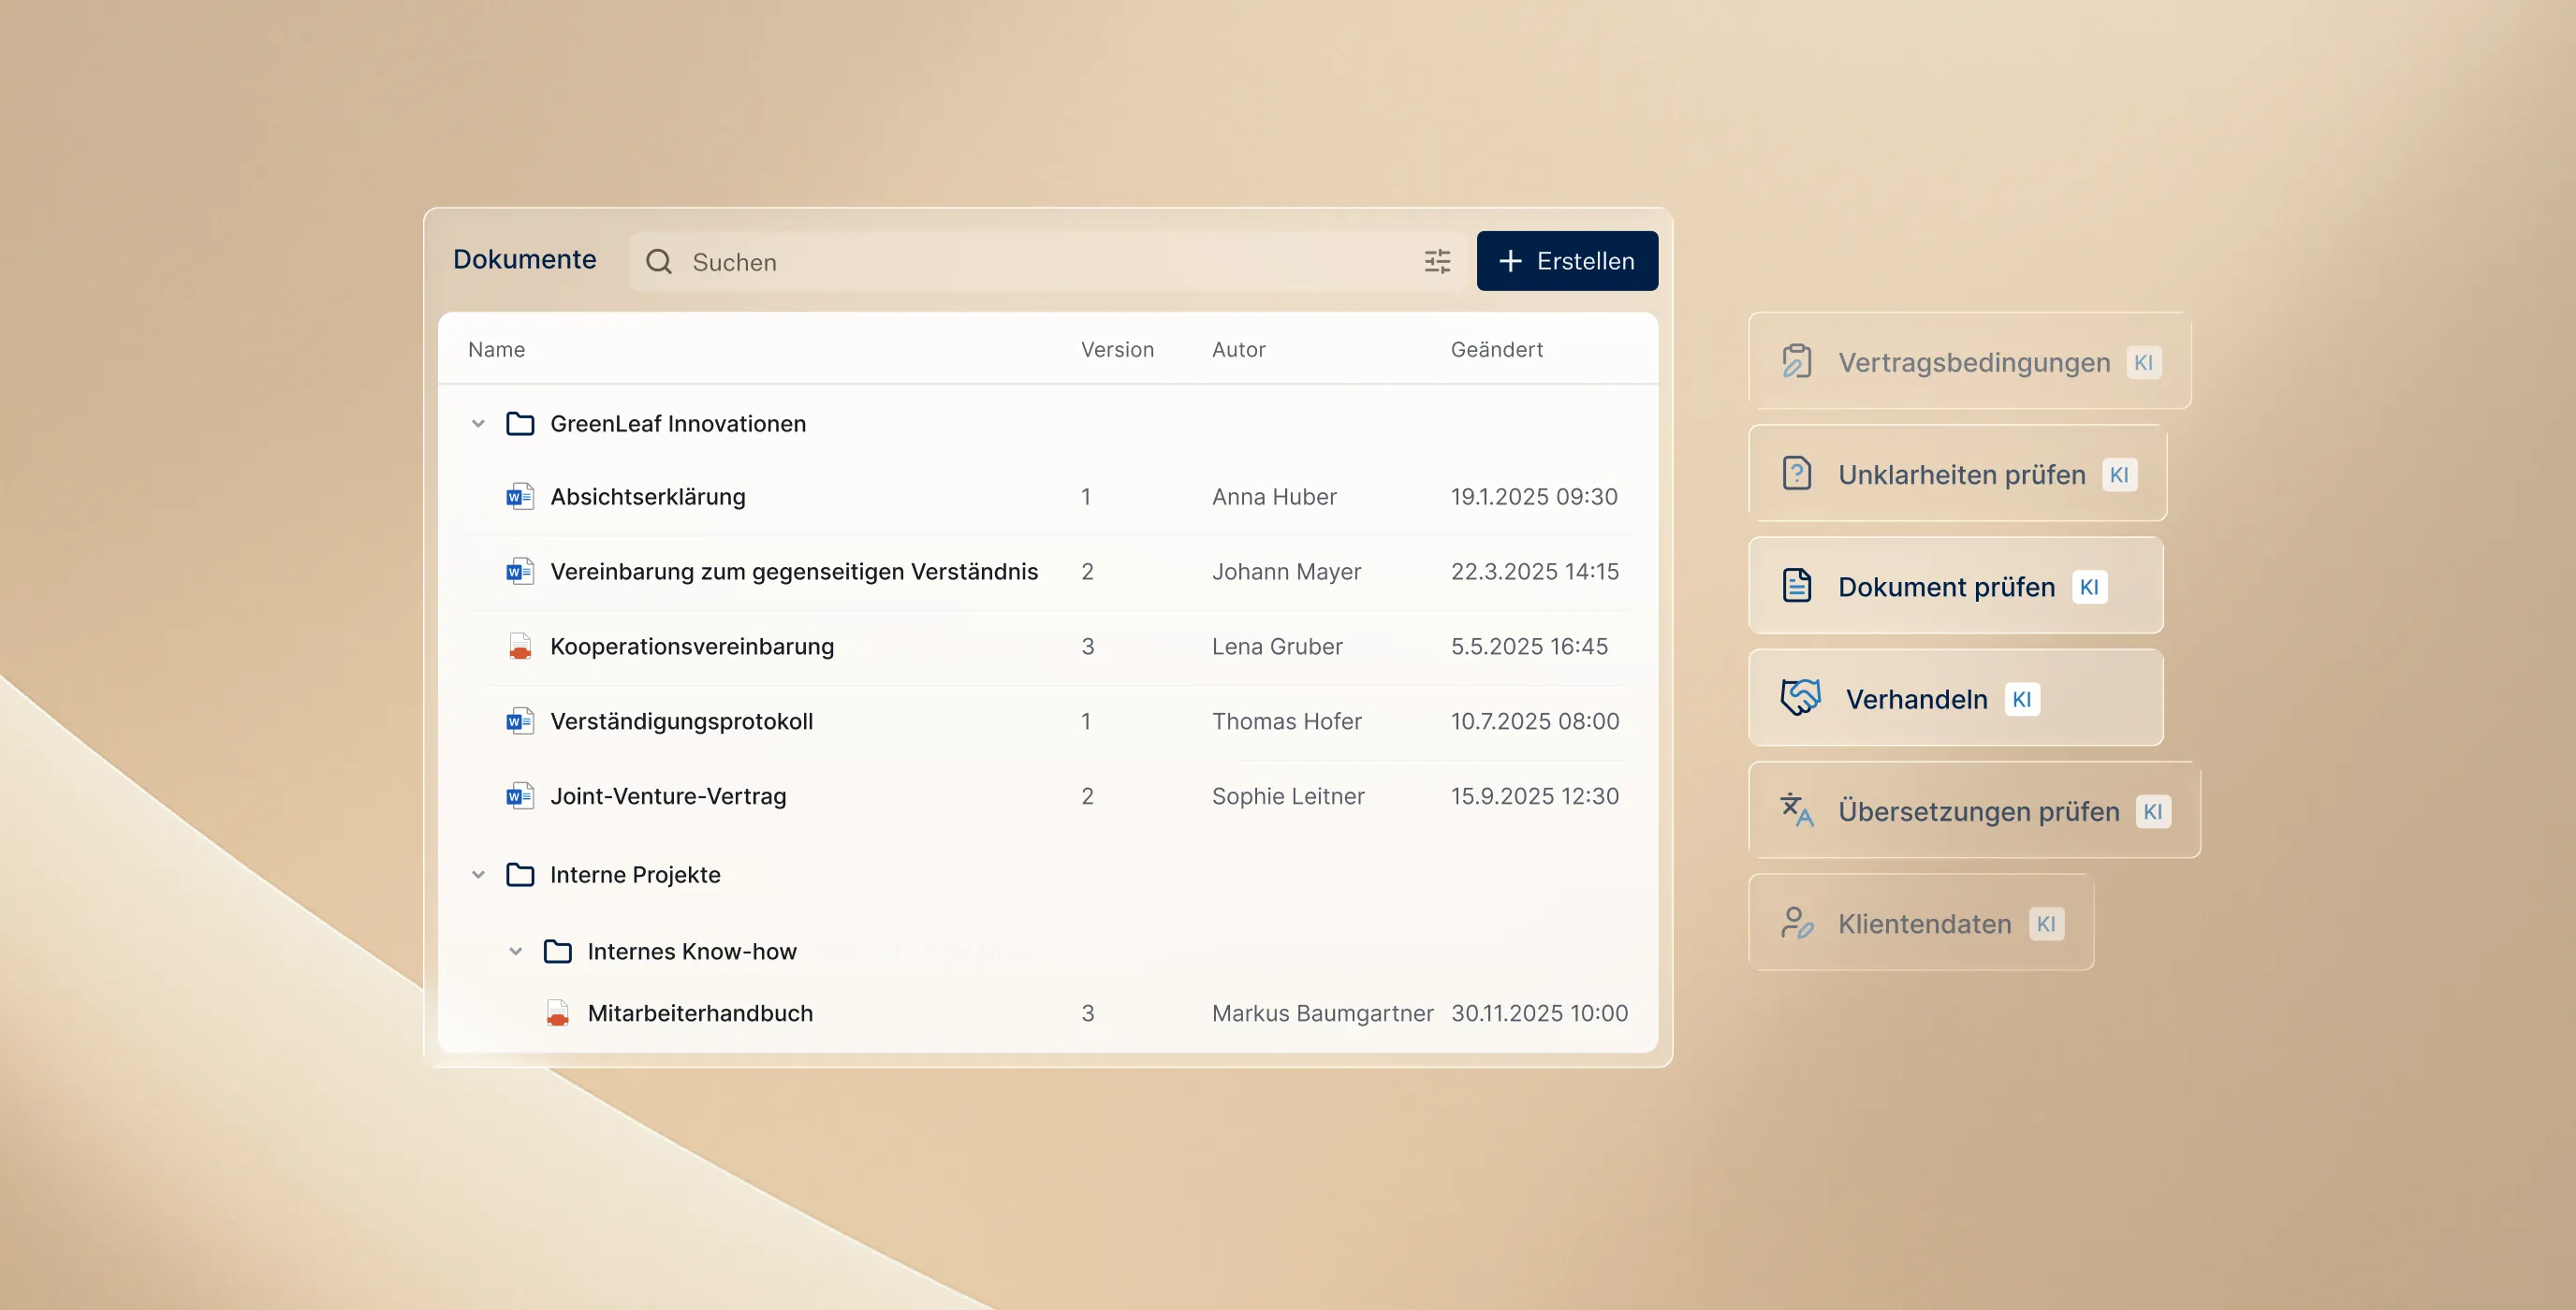This screenshot has height=1310, width=2576.
Task: Click the Dokument prüfen document icon
Action: 1796,586
